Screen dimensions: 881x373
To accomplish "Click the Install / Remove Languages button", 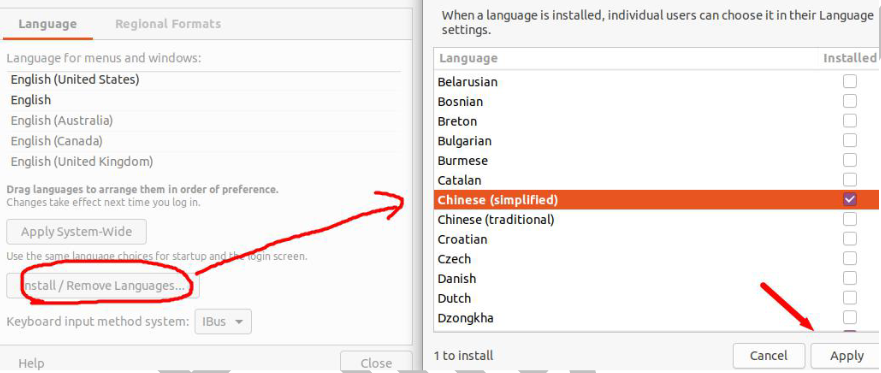I will click(103, 286).
